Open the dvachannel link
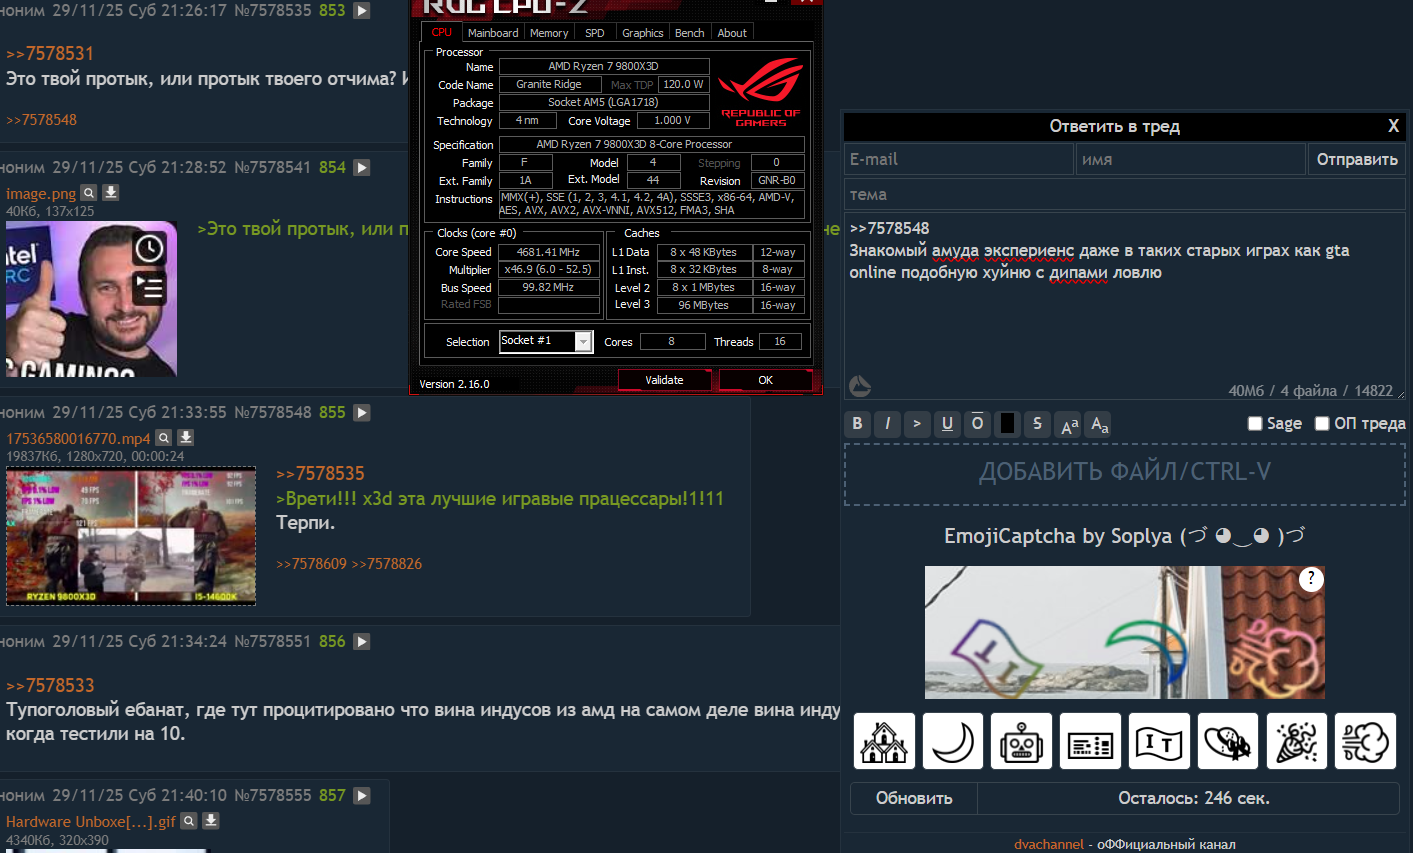The height and width of the screenshot is (853, 1413). 1049,844
